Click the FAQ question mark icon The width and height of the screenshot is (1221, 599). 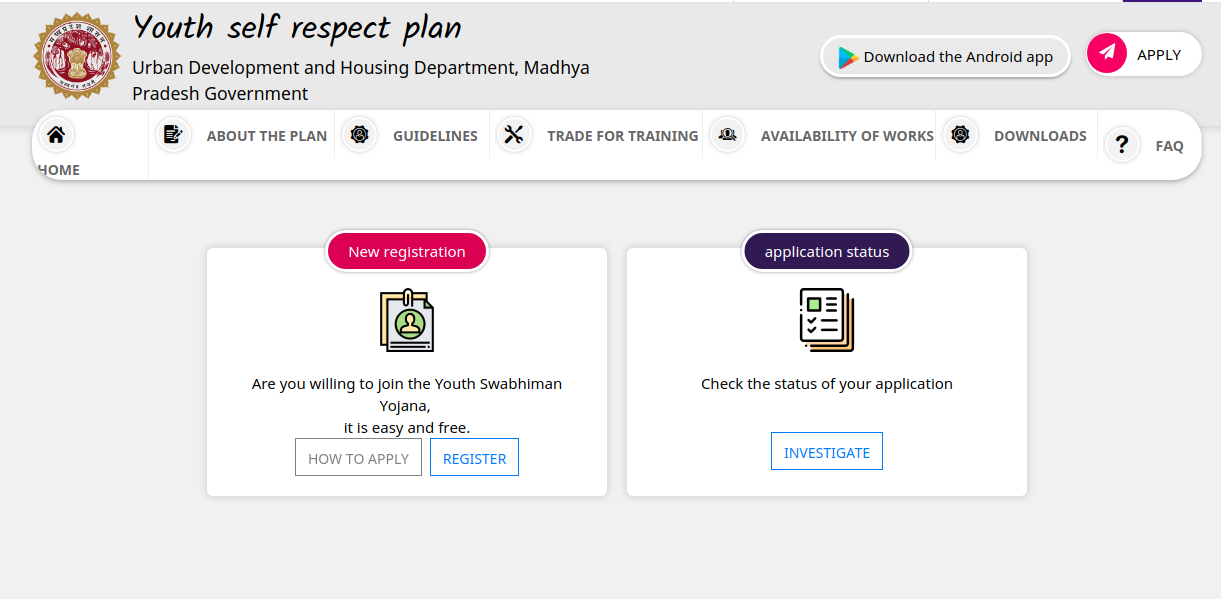pos(1121,144)
